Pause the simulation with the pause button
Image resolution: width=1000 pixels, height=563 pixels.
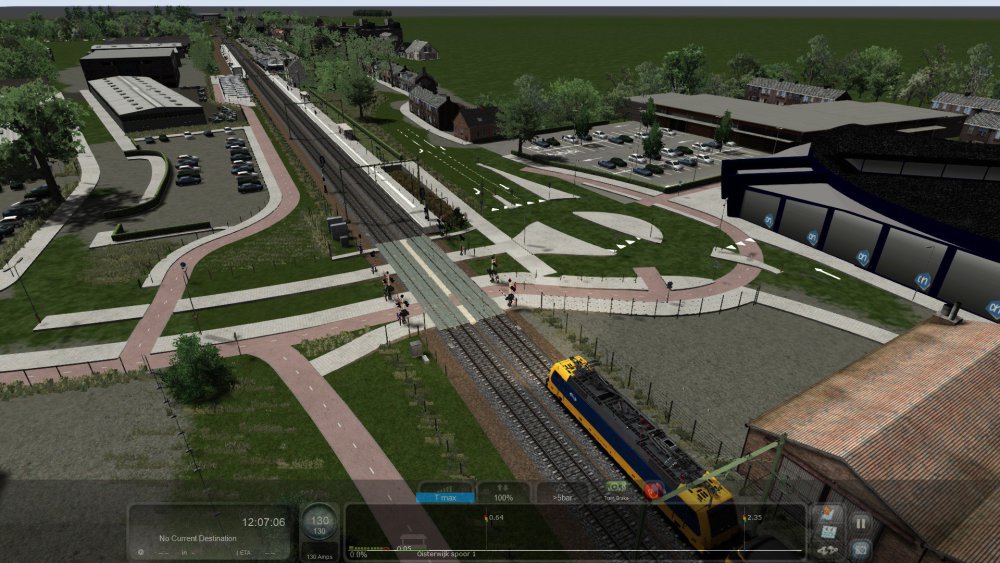click(x=860, y=522)
